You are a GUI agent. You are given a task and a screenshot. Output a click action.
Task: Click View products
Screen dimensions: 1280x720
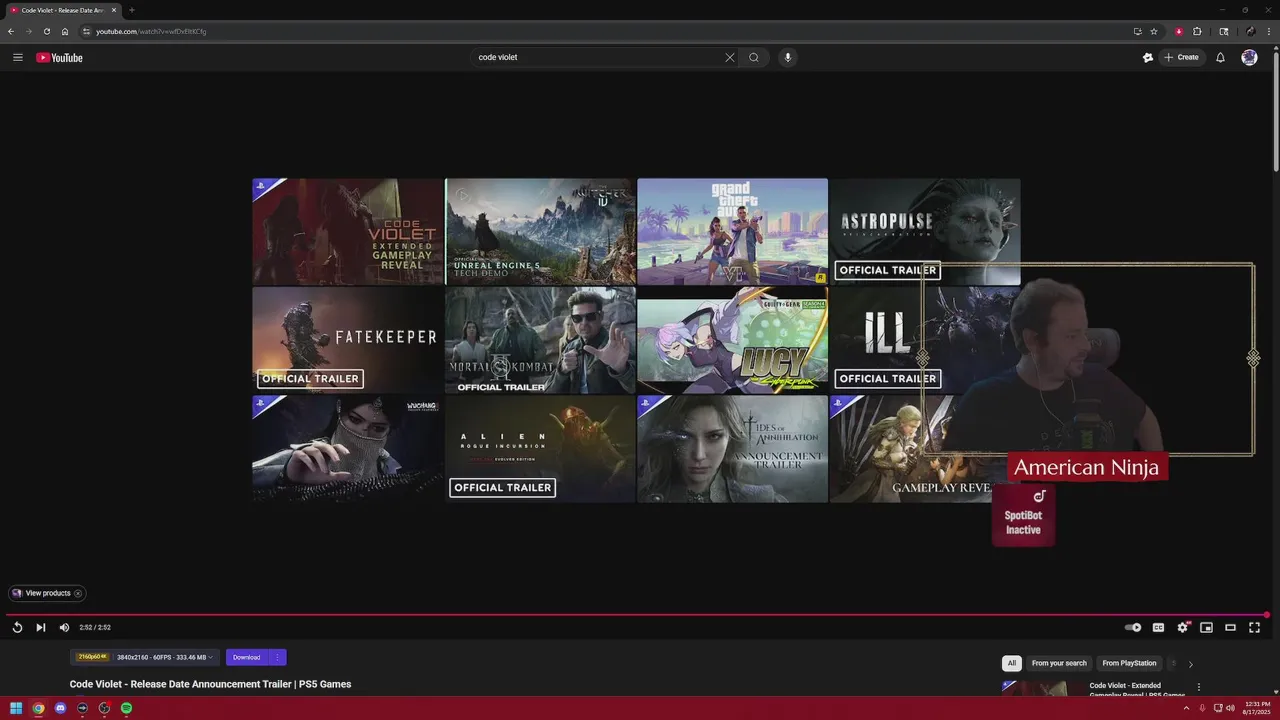47,593
